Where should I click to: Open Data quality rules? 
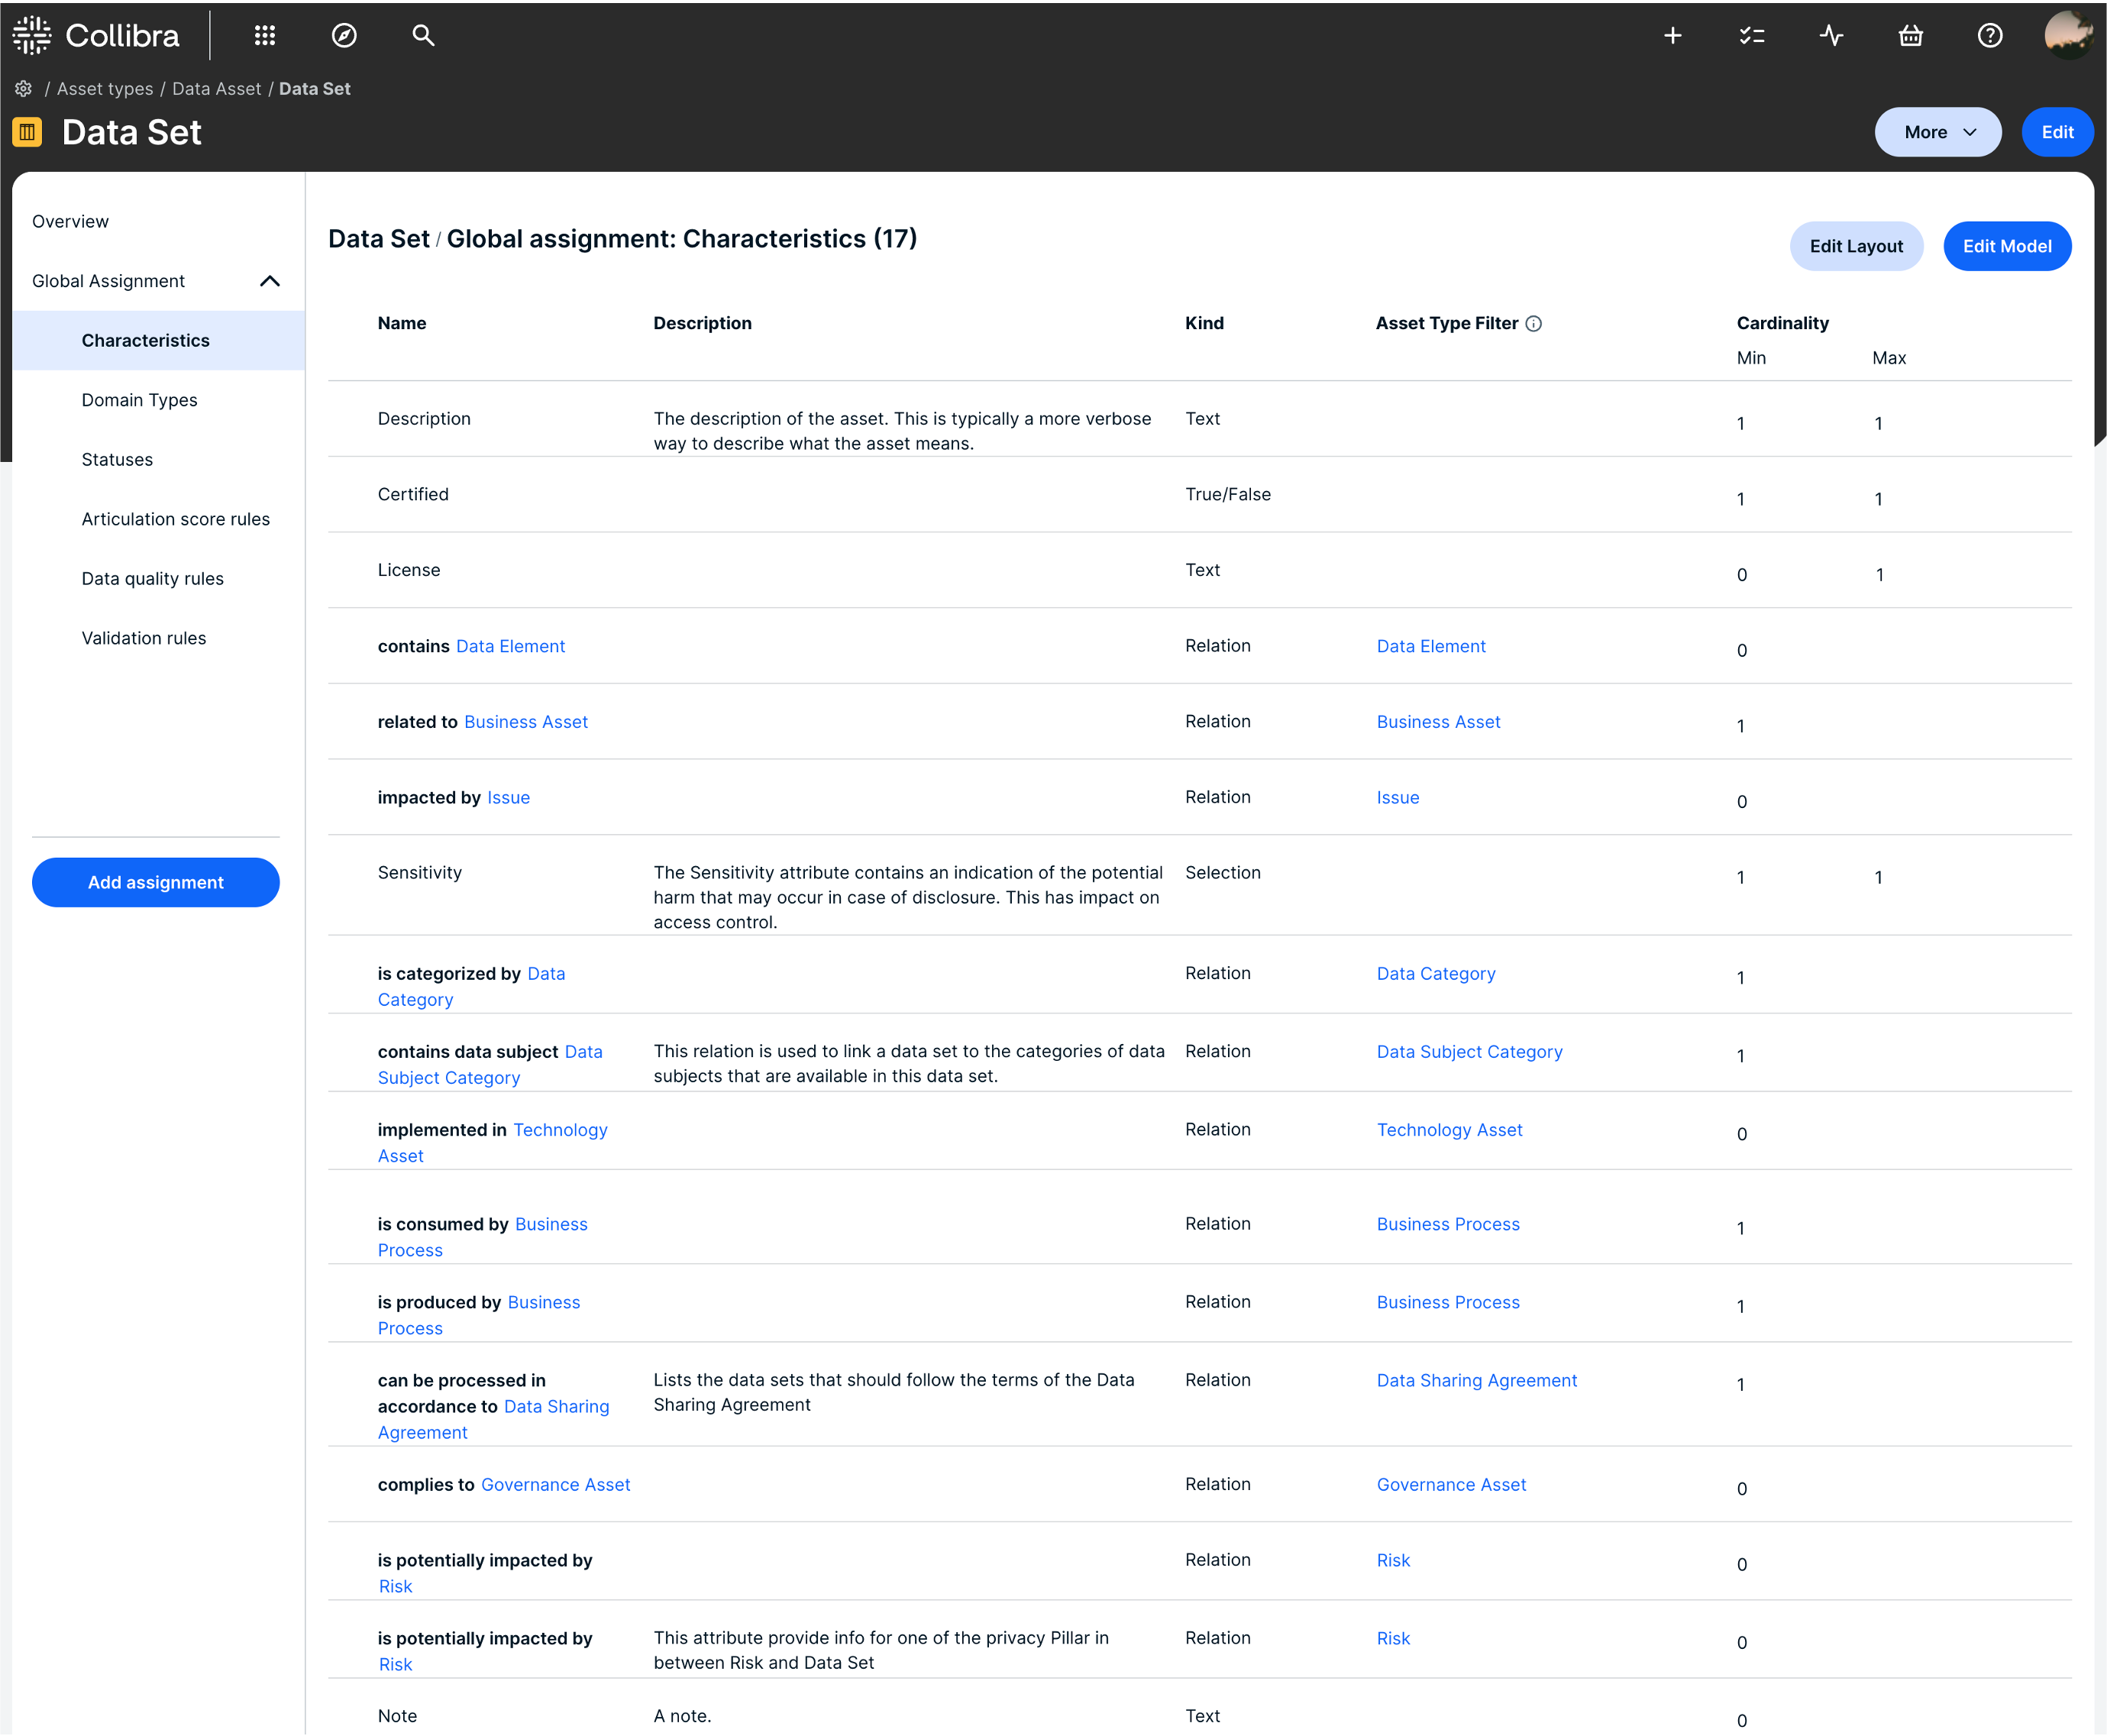pyautogui.click(x=153, y=579)
